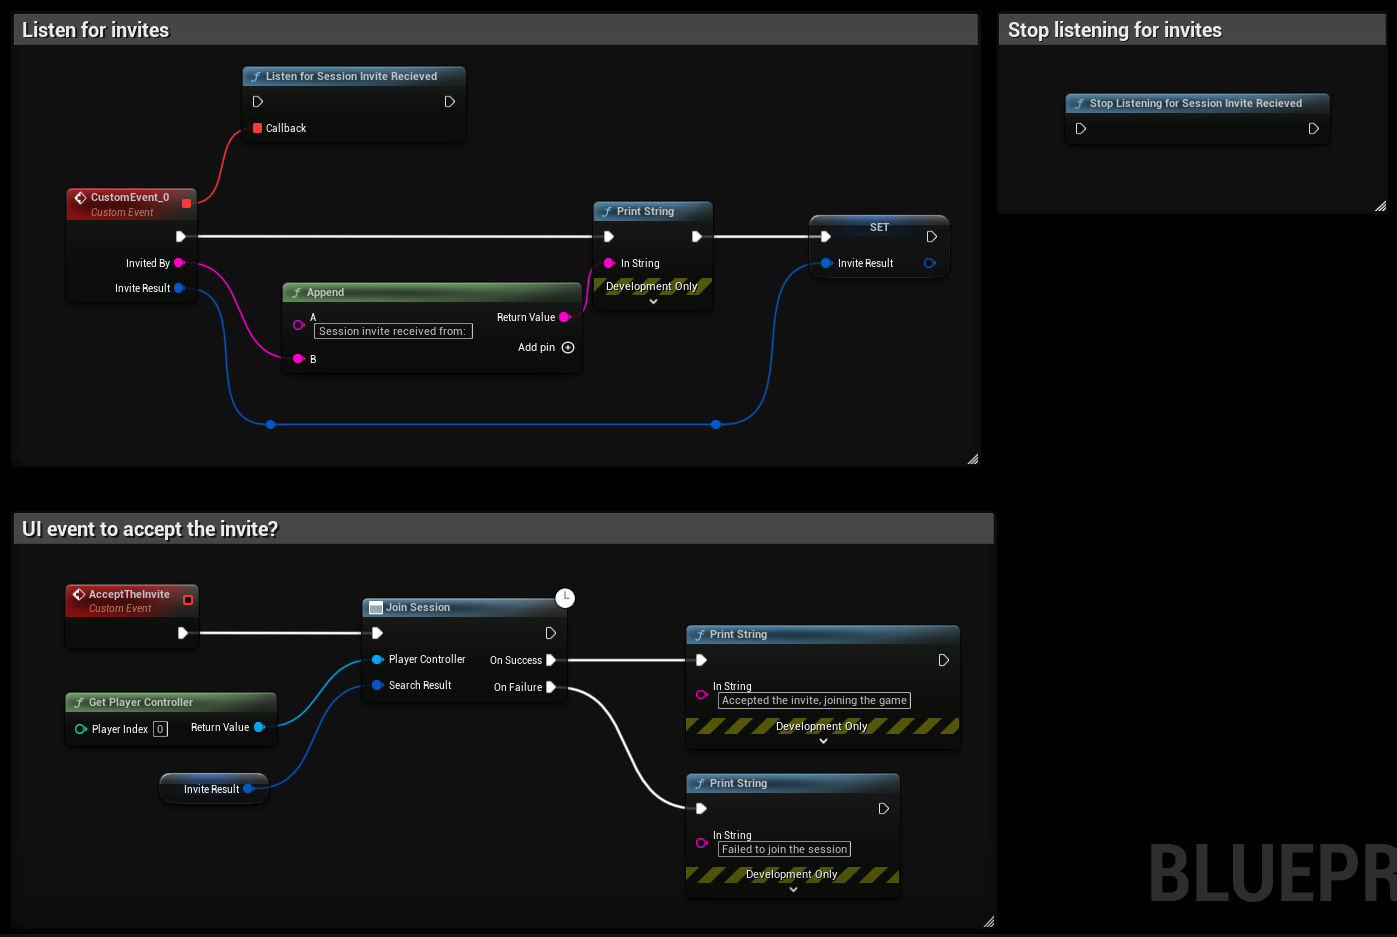1397x937 pixels.
Task: Click Get Player Controller Return Value pin
Action: pyautogui.click(x=259, y=727)
